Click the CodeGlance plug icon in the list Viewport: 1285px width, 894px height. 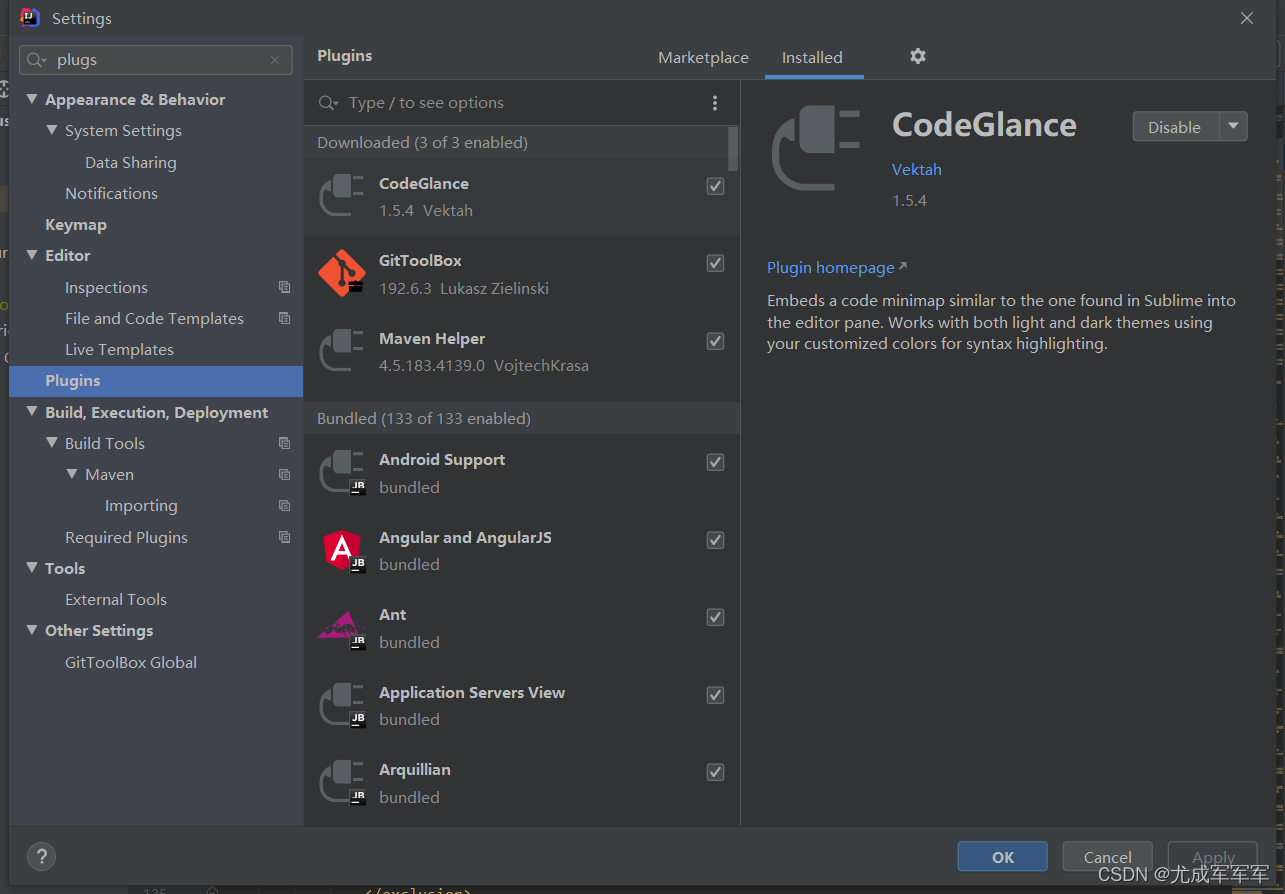[342, 196]
